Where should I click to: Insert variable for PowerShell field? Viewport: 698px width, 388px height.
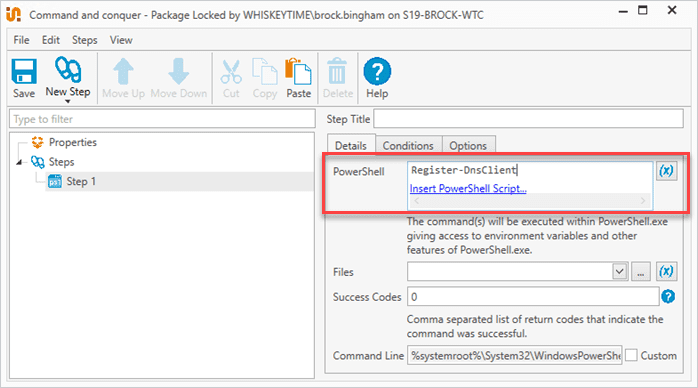tap(666, 170)
